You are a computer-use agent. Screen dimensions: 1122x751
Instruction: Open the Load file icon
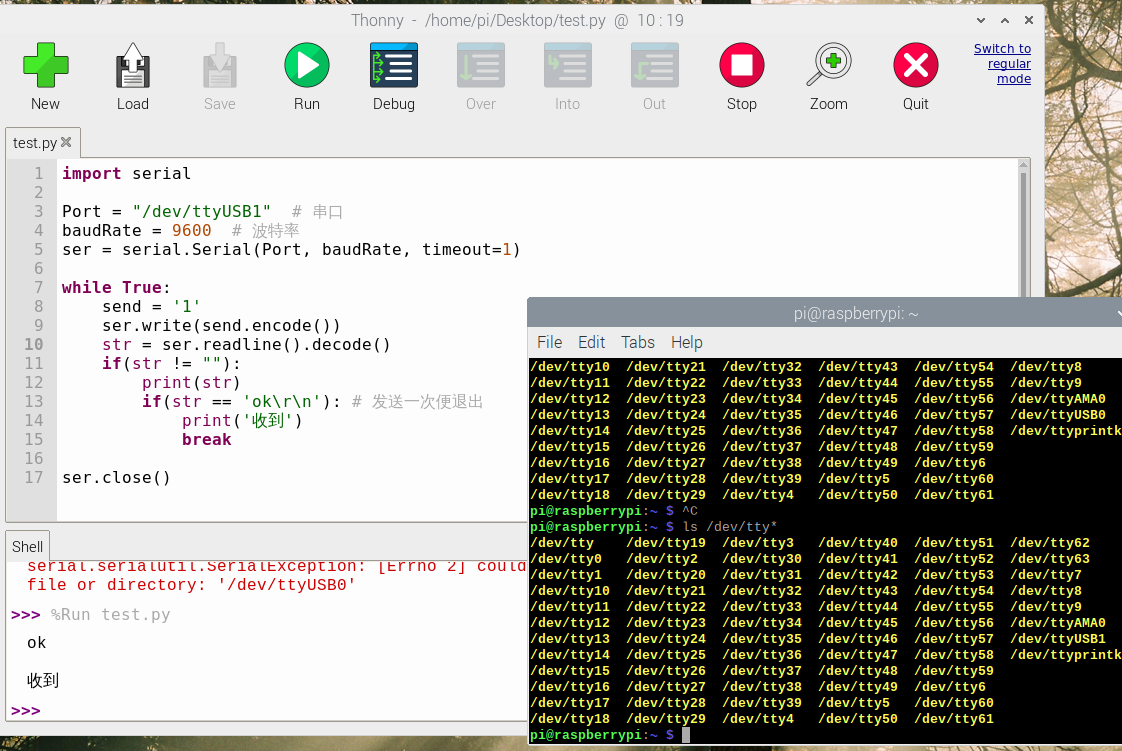coord(132,65)
